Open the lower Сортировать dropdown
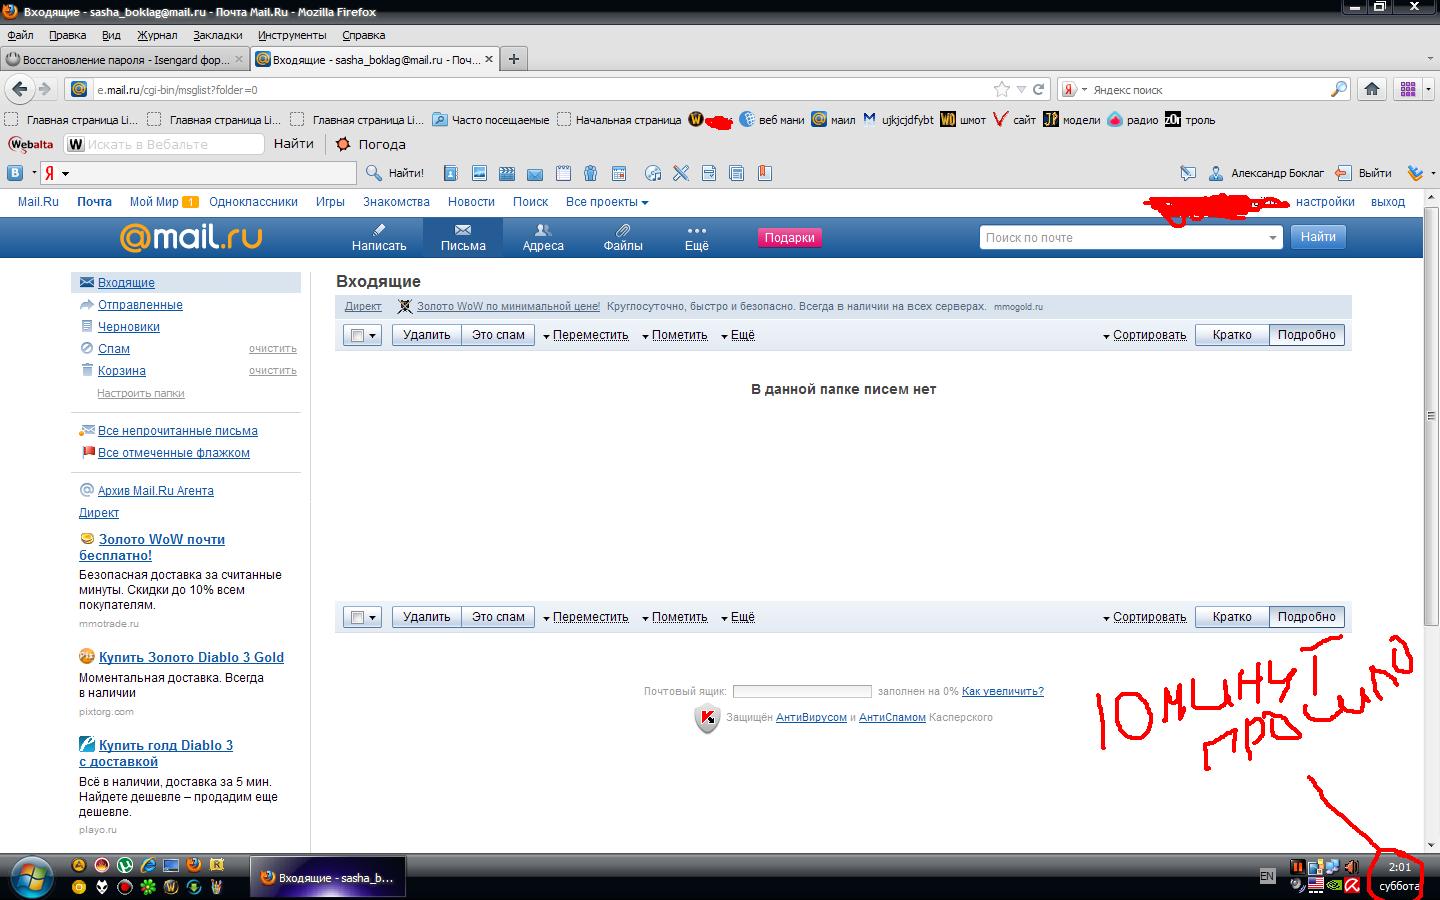 tap(1144, 617)
